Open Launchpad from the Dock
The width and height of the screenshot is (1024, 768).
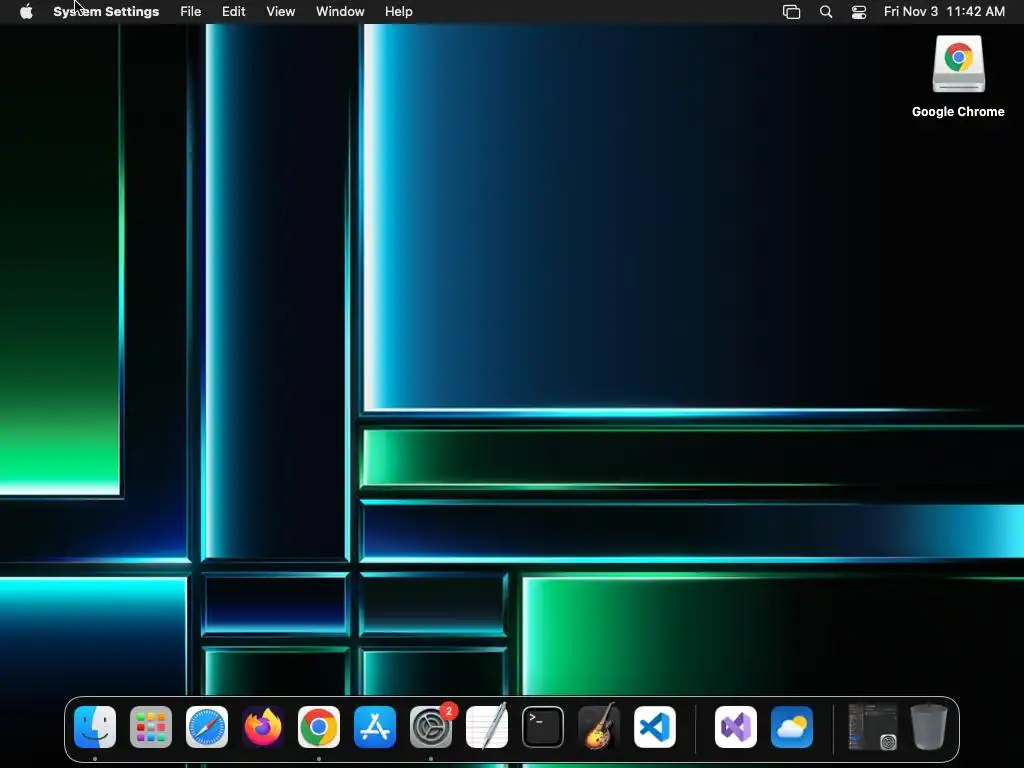pos(151,727)
